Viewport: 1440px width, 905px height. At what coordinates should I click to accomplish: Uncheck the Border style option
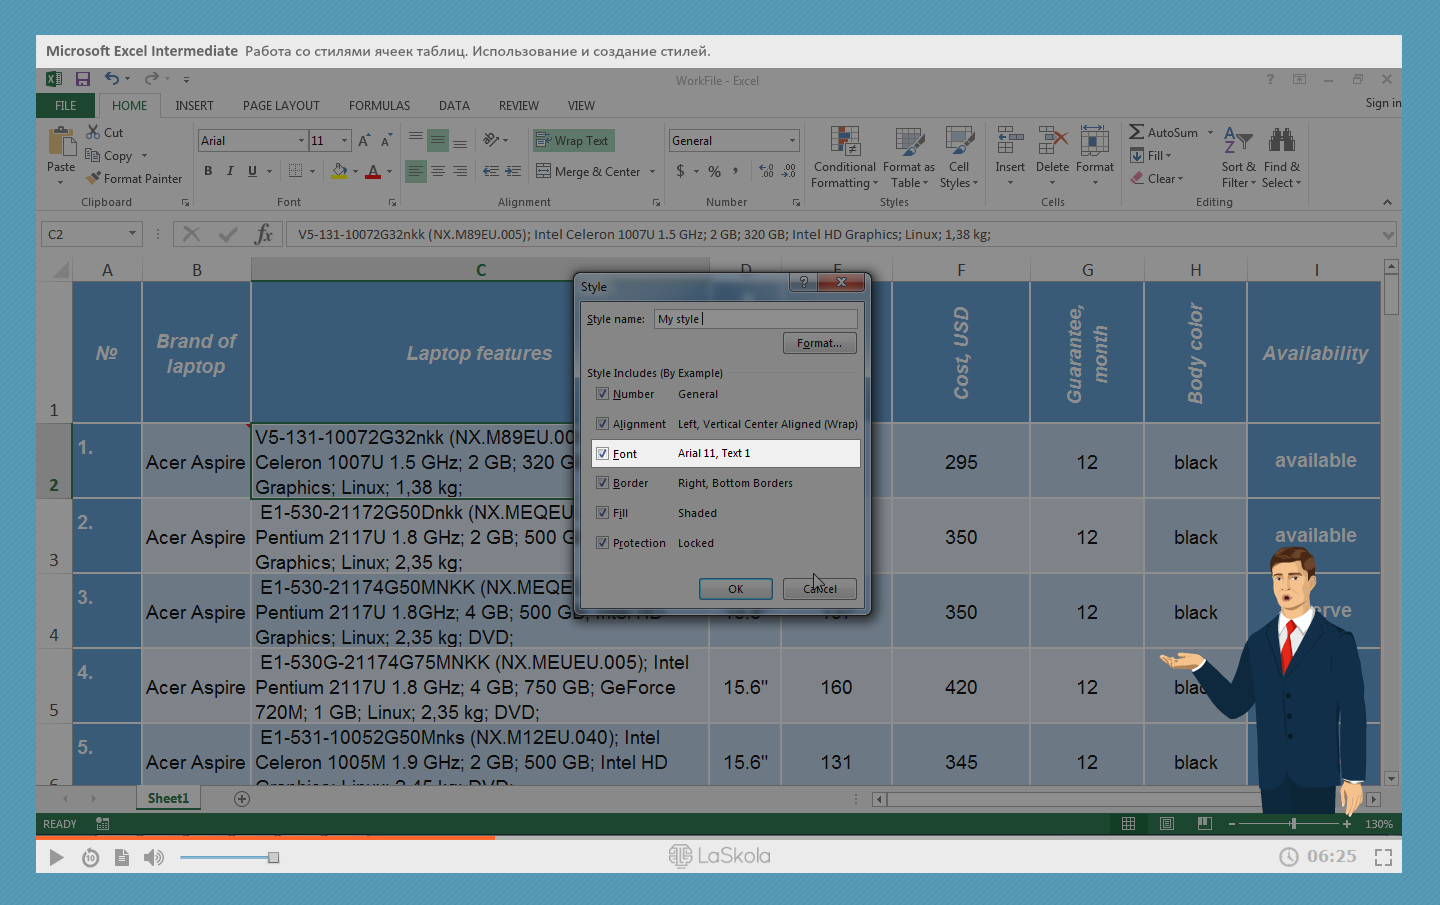pyautogui.click(x=603, y=483)
